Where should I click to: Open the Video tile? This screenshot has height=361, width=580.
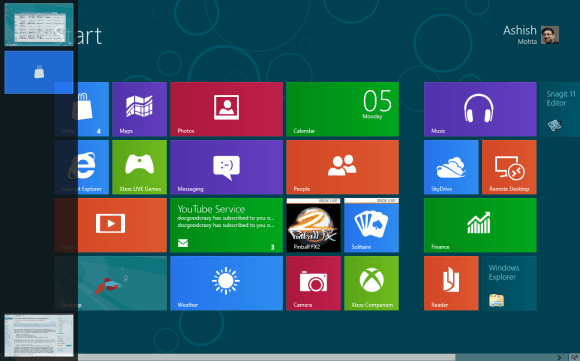pyautogui.click(x=111, y=225)
